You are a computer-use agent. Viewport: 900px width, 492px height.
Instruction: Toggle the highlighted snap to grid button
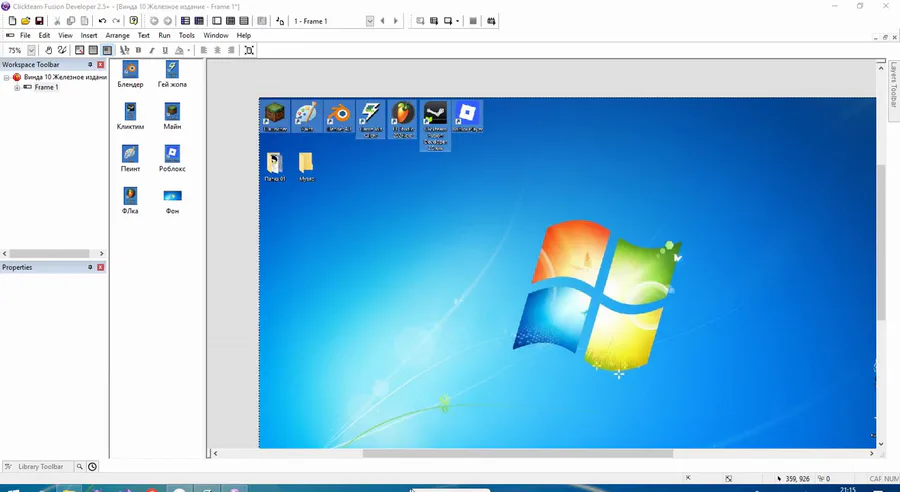(107, 50)
